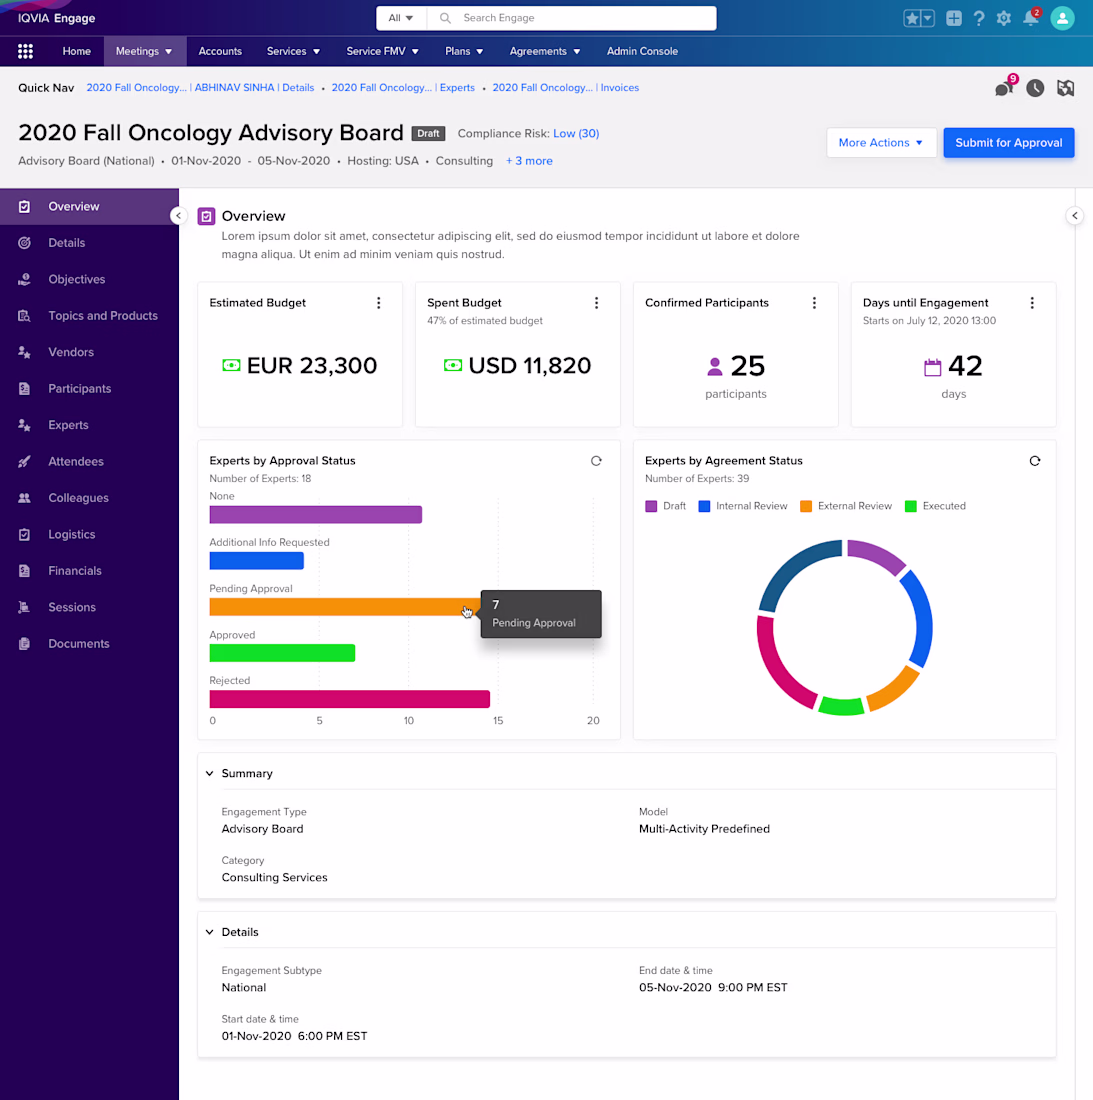
Task: Open the chat comments icon with badge
Action: [1005, 87]
